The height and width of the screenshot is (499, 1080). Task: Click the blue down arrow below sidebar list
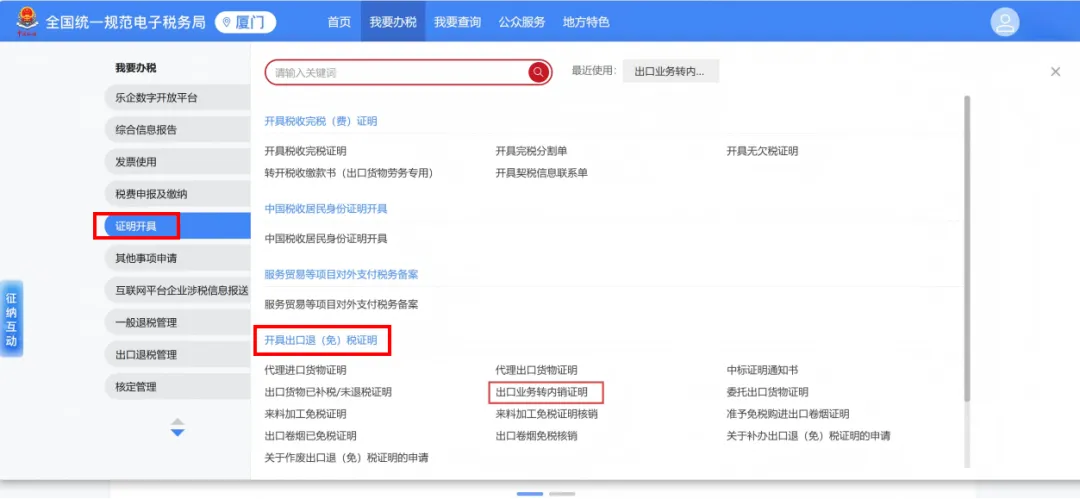pos(178,432)
